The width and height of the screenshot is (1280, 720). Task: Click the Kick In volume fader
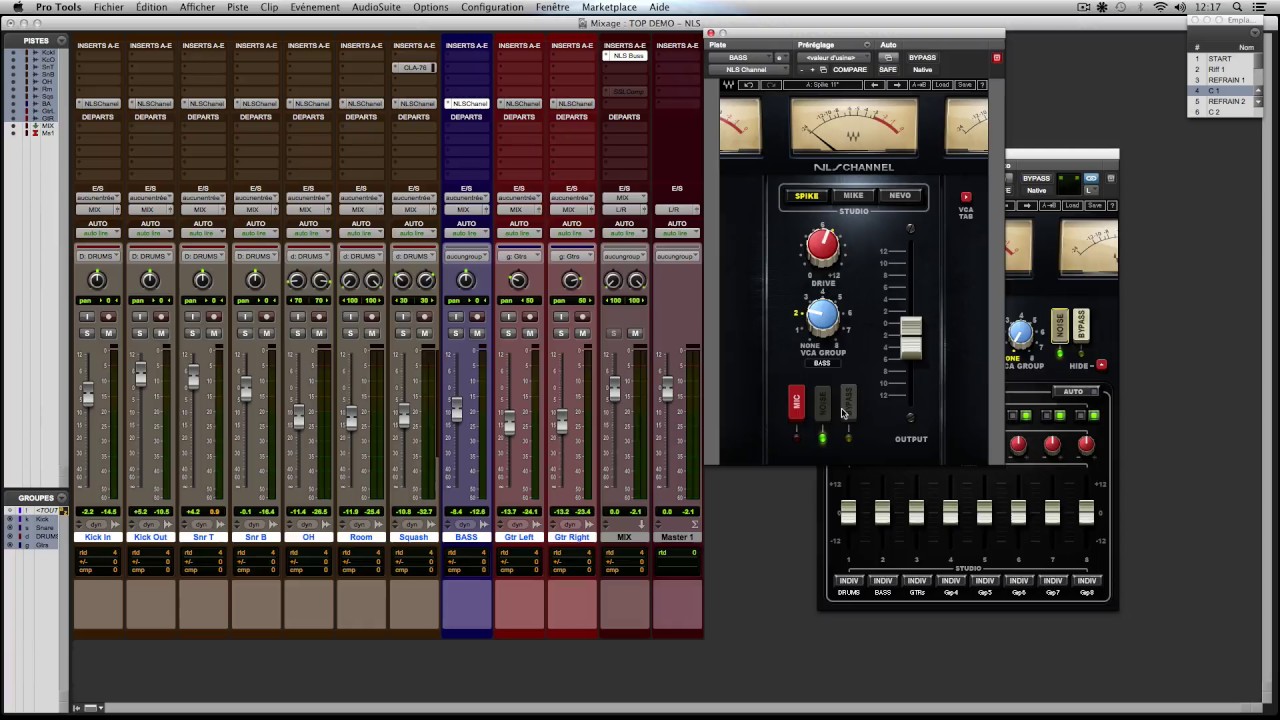(88, 394)
